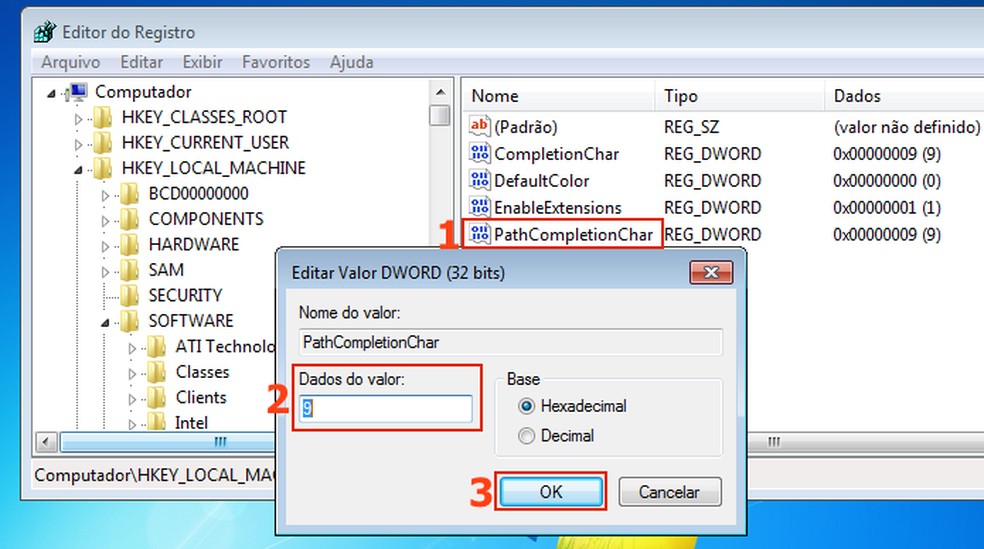Select the EnableExtensions value name
The image size is (984, 549).
[557, 208]
